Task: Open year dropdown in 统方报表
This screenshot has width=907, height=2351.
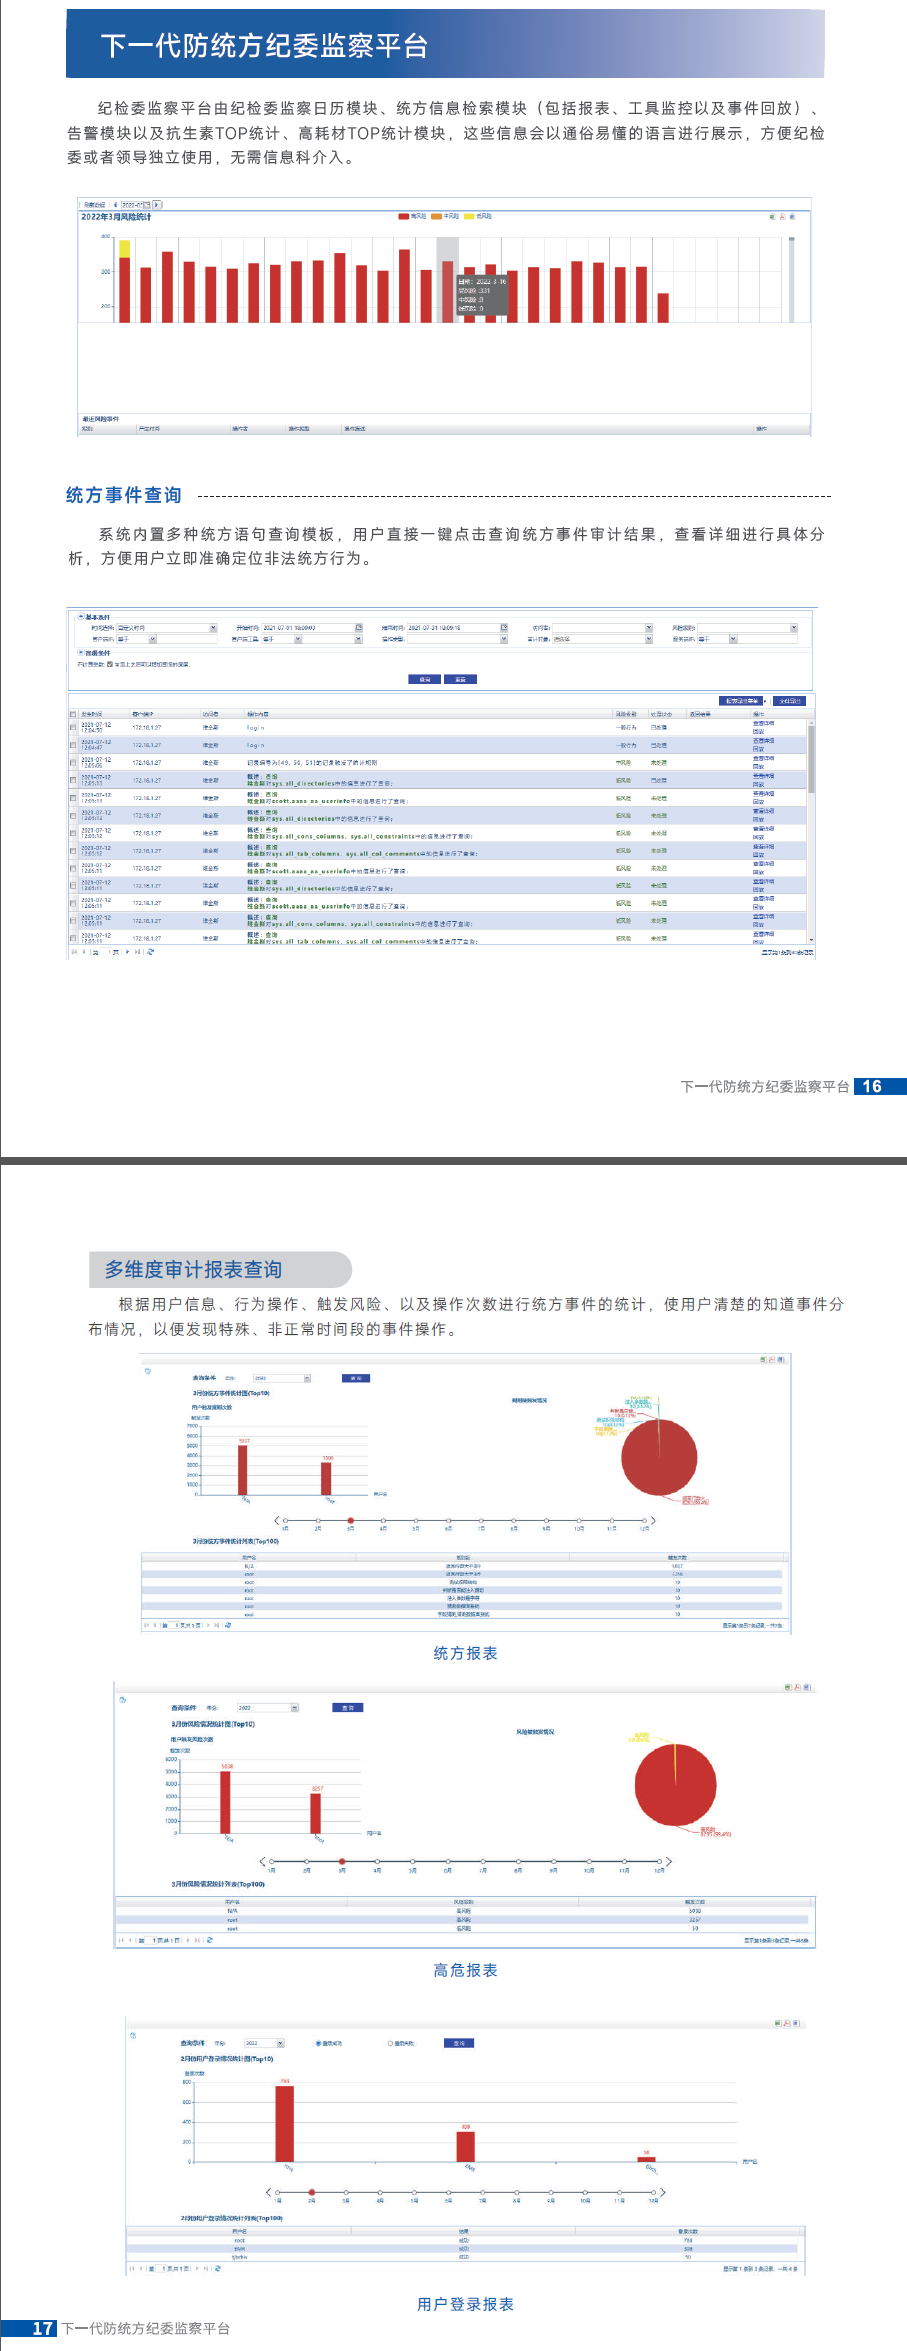Action: click(x=307, y=1378)
